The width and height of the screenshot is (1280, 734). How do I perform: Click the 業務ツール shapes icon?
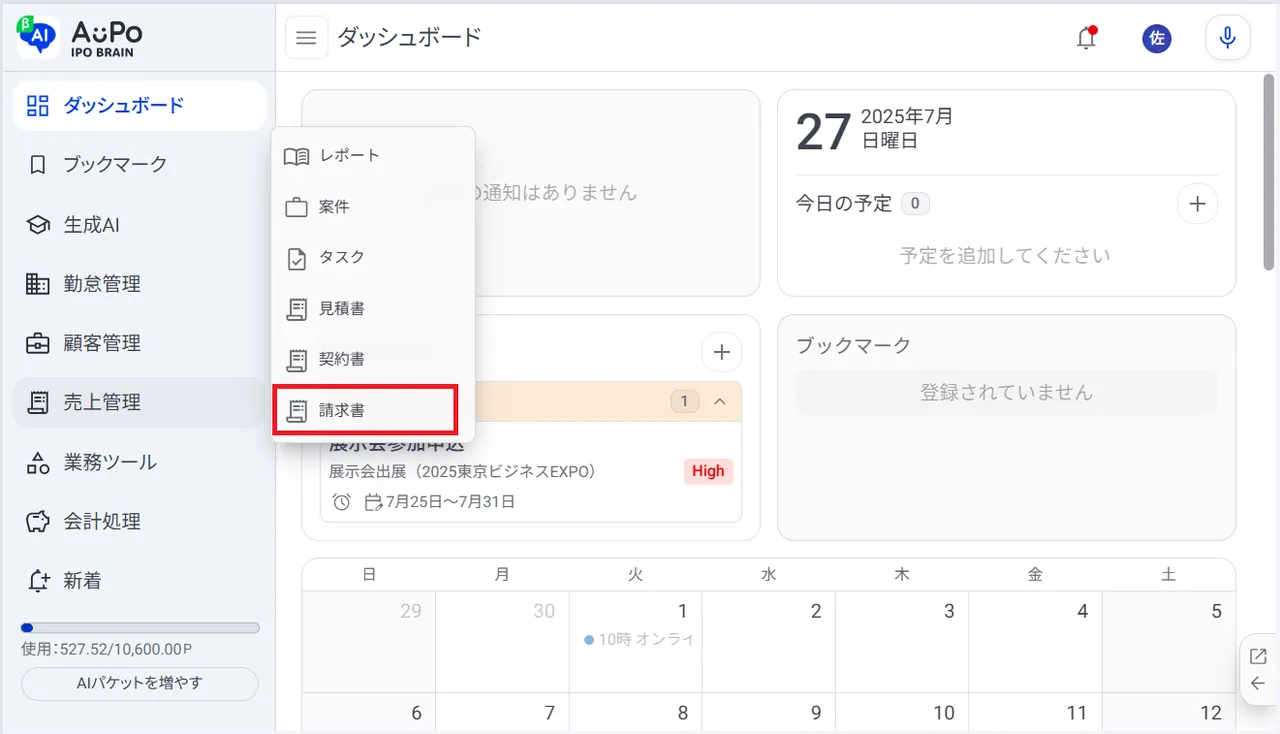coord(37,462)
